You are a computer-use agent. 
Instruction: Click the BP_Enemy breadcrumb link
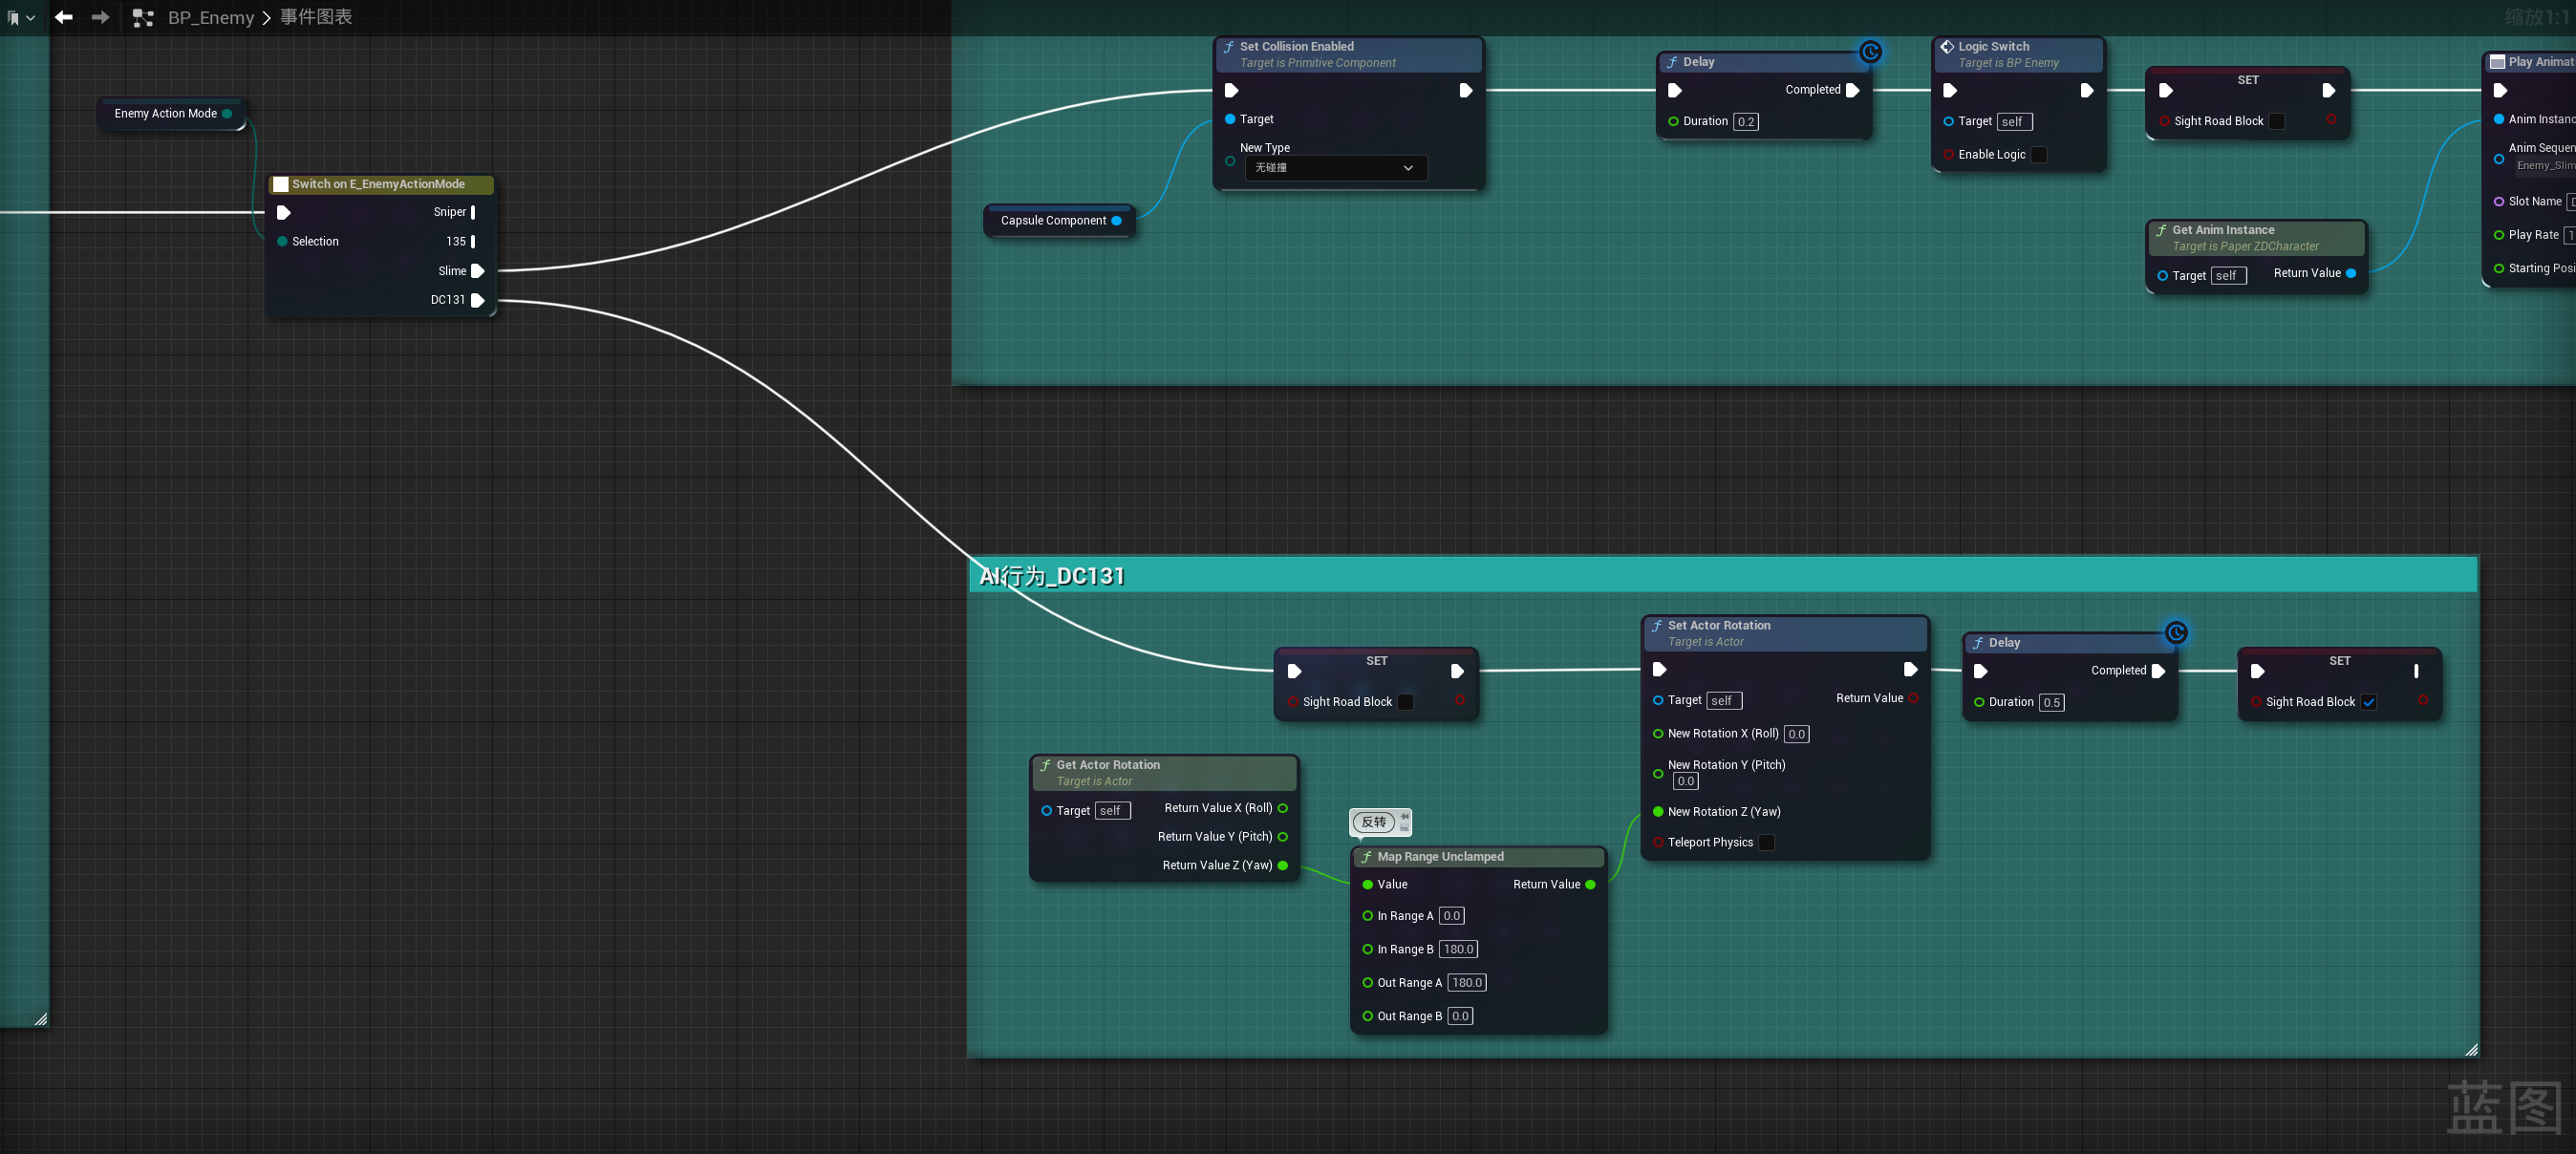pyautogui.click(x=210, y=18)
